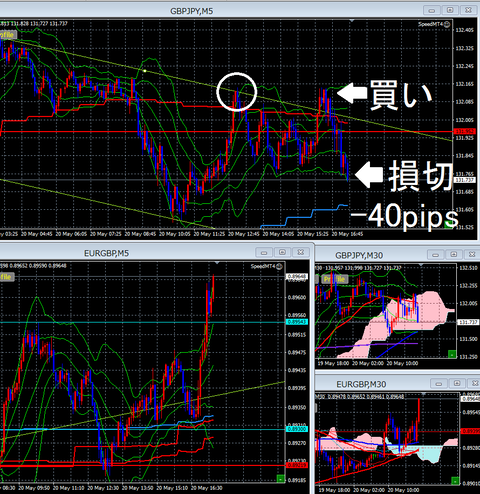Close the EURGBP,M30 chart window
The height and width of the screenshot is (494, 480).
tap(475, 384)
